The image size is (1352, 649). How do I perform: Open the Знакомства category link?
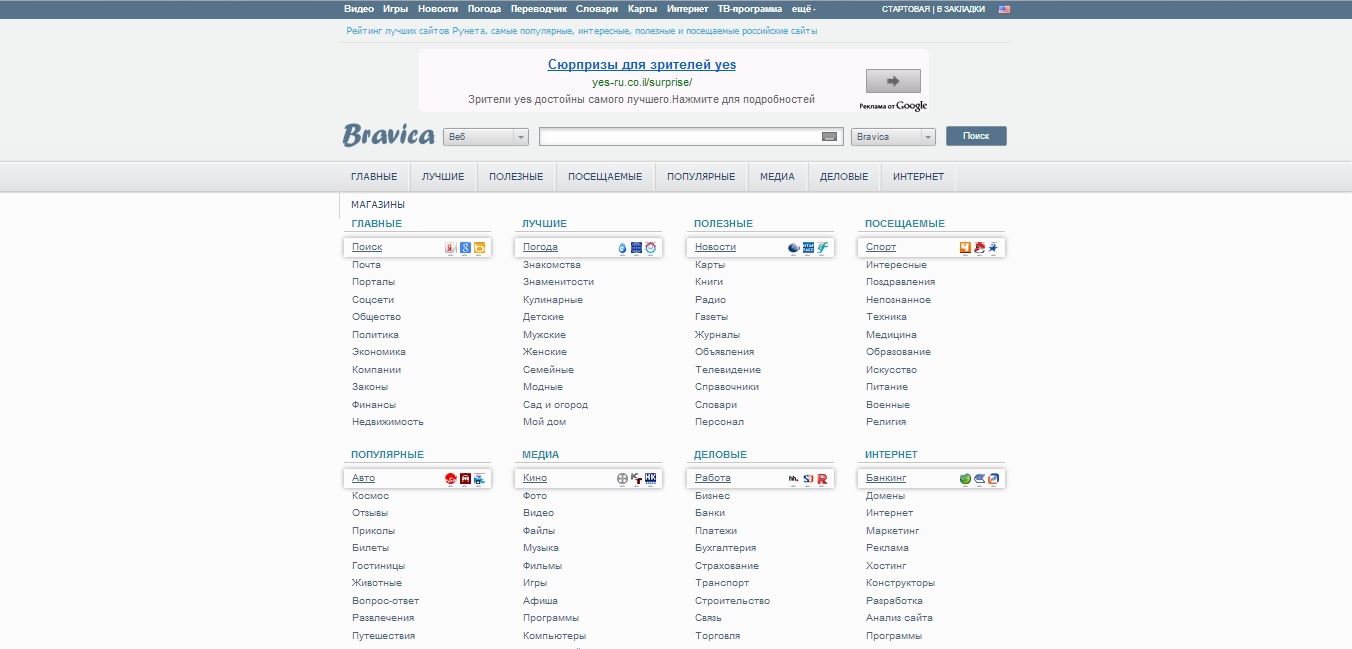tap(552, 265)
